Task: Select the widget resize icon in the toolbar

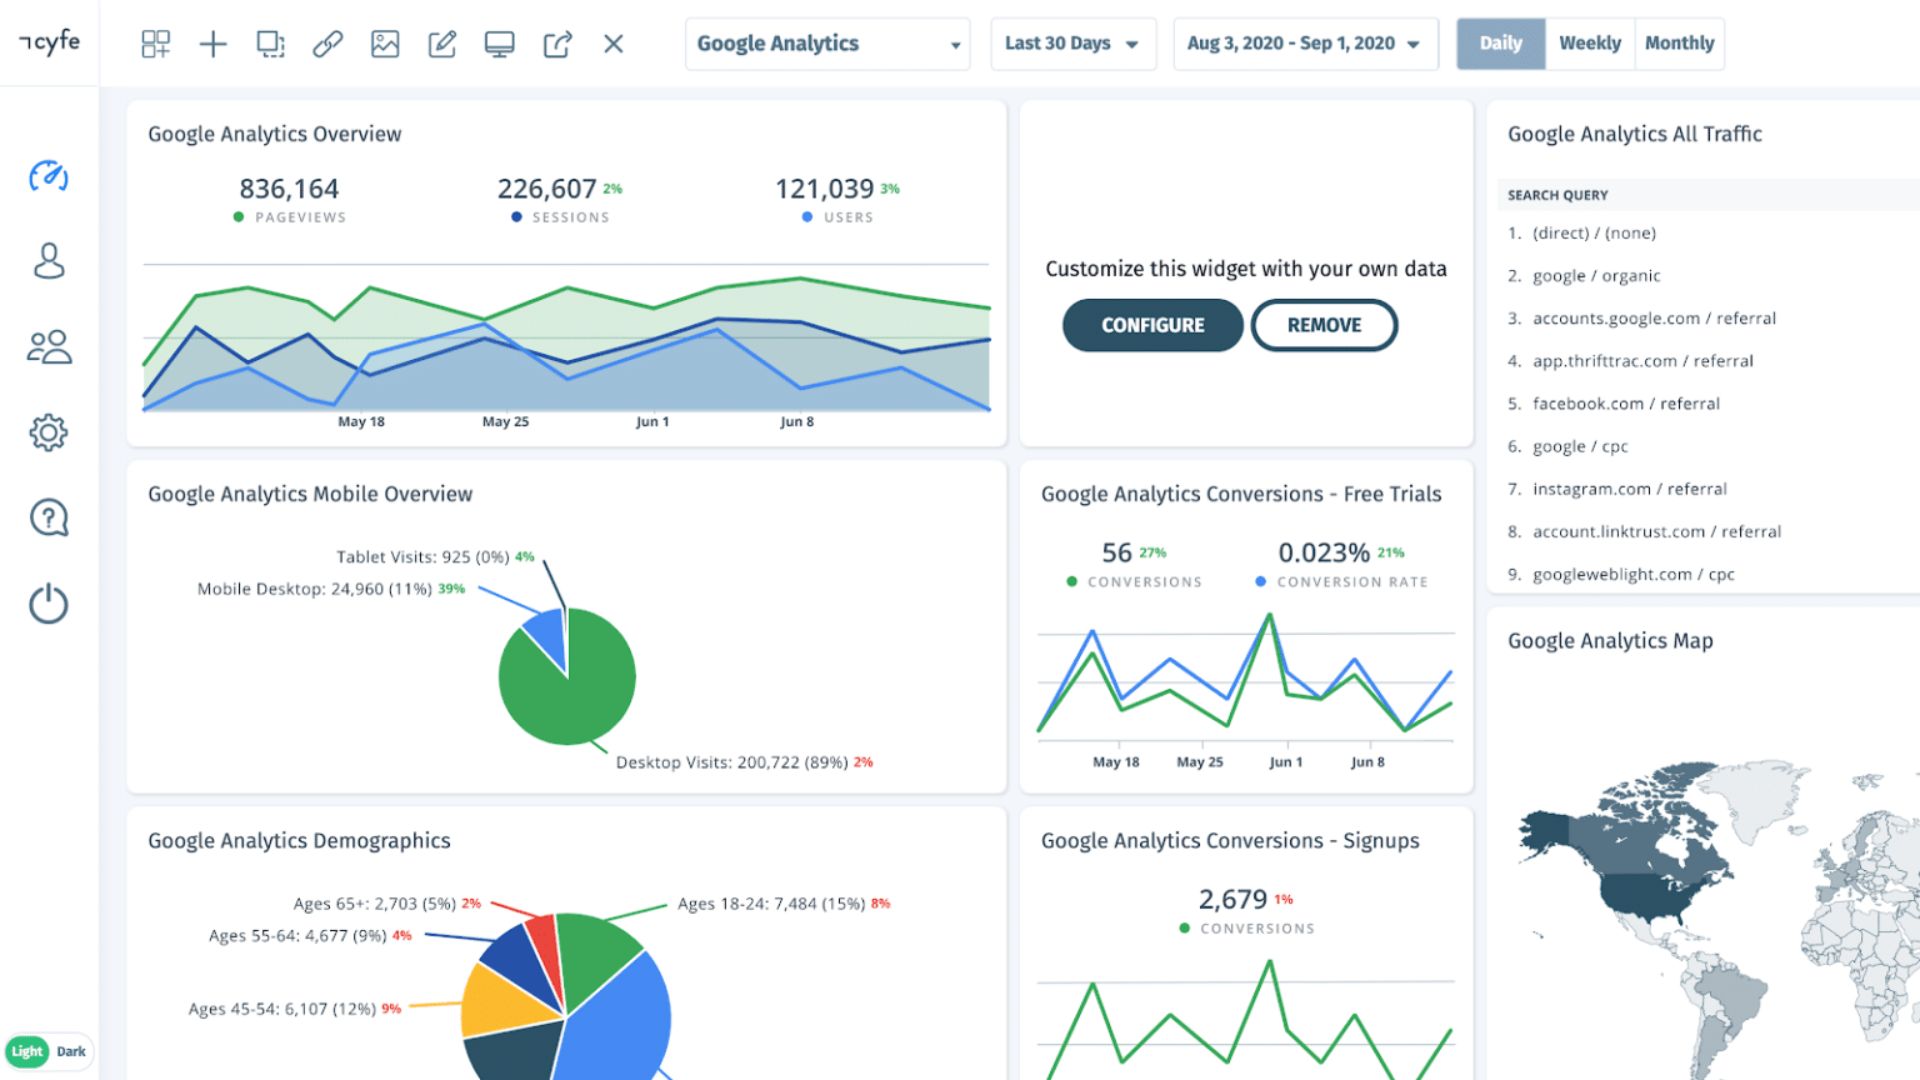Action: tap(269, 44)
